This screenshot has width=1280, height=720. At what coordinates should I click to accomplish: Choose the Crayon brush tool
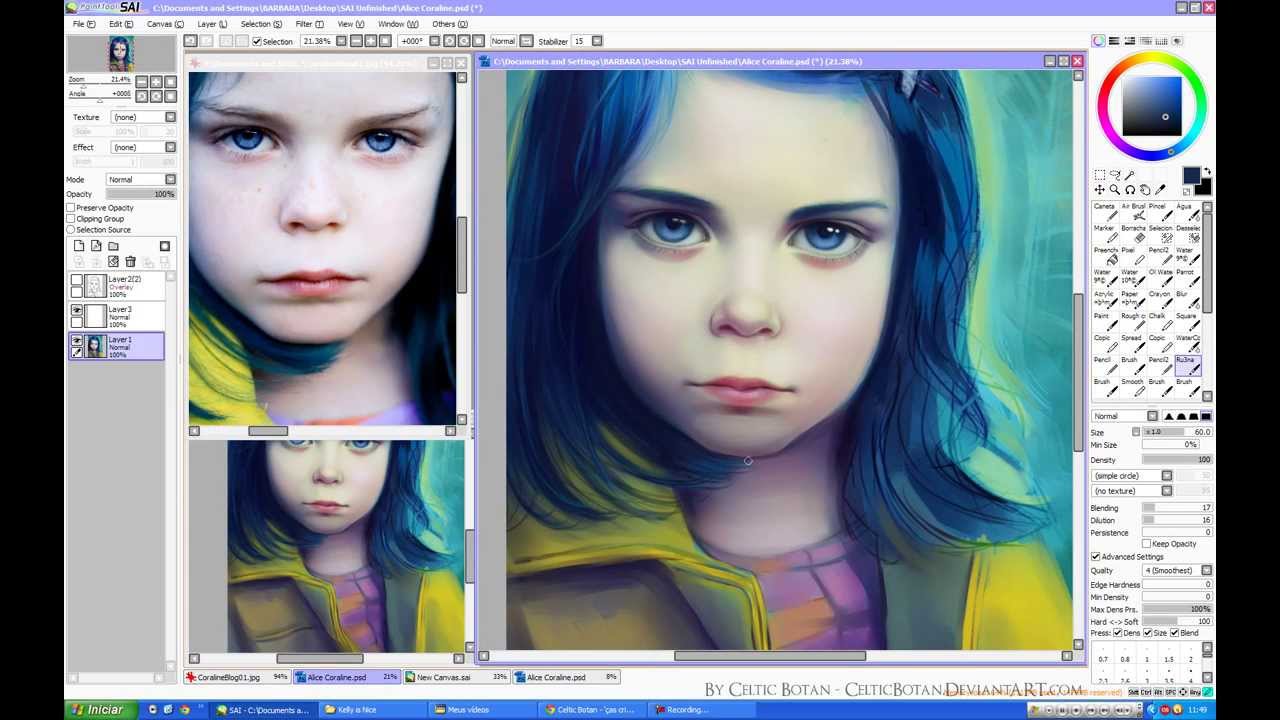tap(1160, 300)
